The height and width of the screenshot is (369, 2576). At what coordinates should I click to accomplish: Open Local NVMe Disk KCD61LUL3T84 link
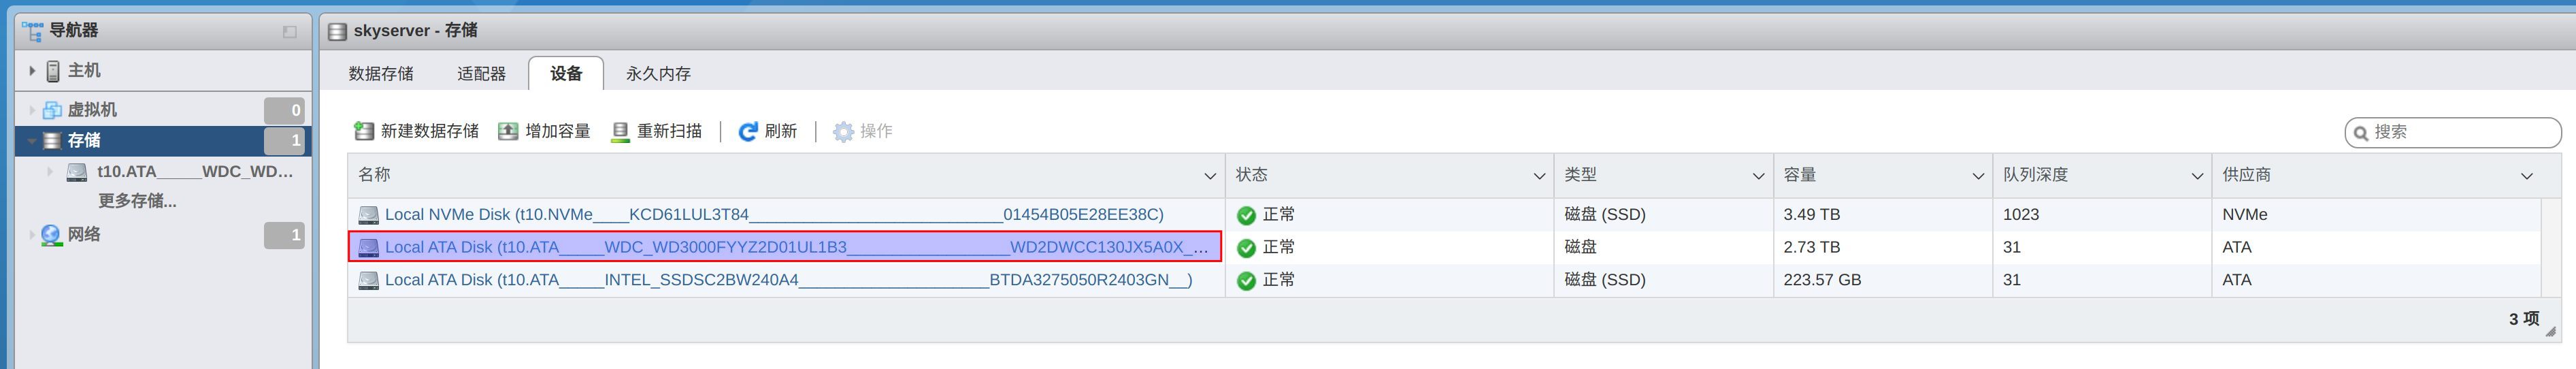pos(774,215)
